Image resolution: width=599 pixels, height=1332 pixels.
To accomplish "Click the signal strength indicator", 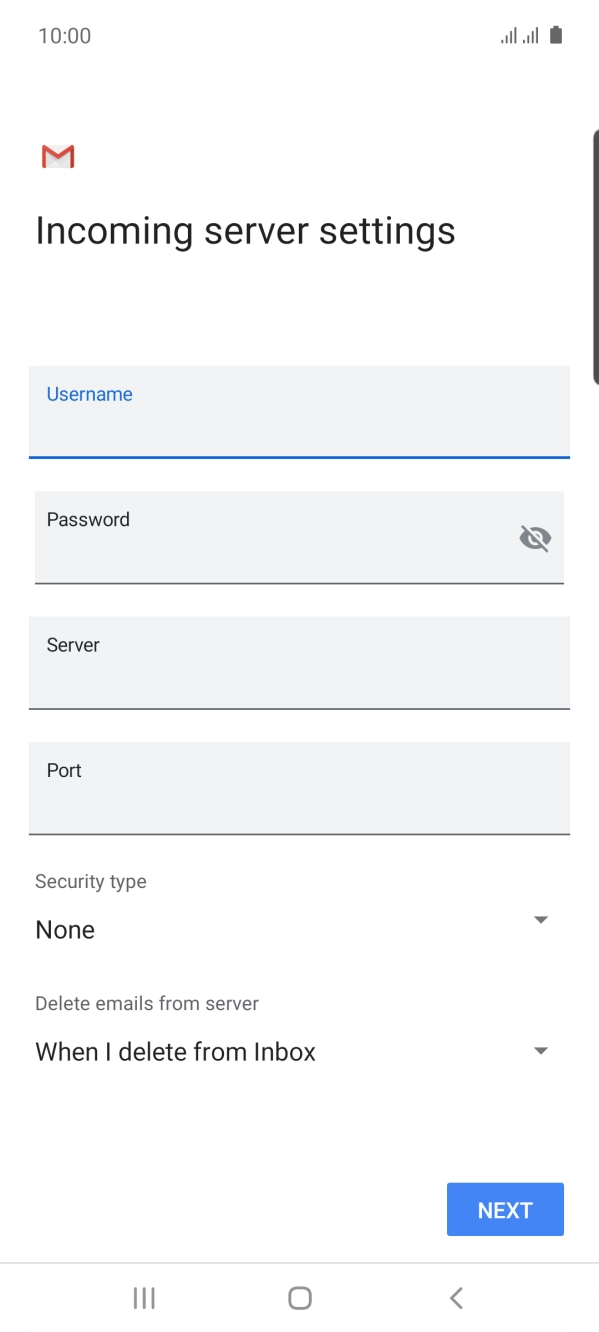I will pos(513,35).
